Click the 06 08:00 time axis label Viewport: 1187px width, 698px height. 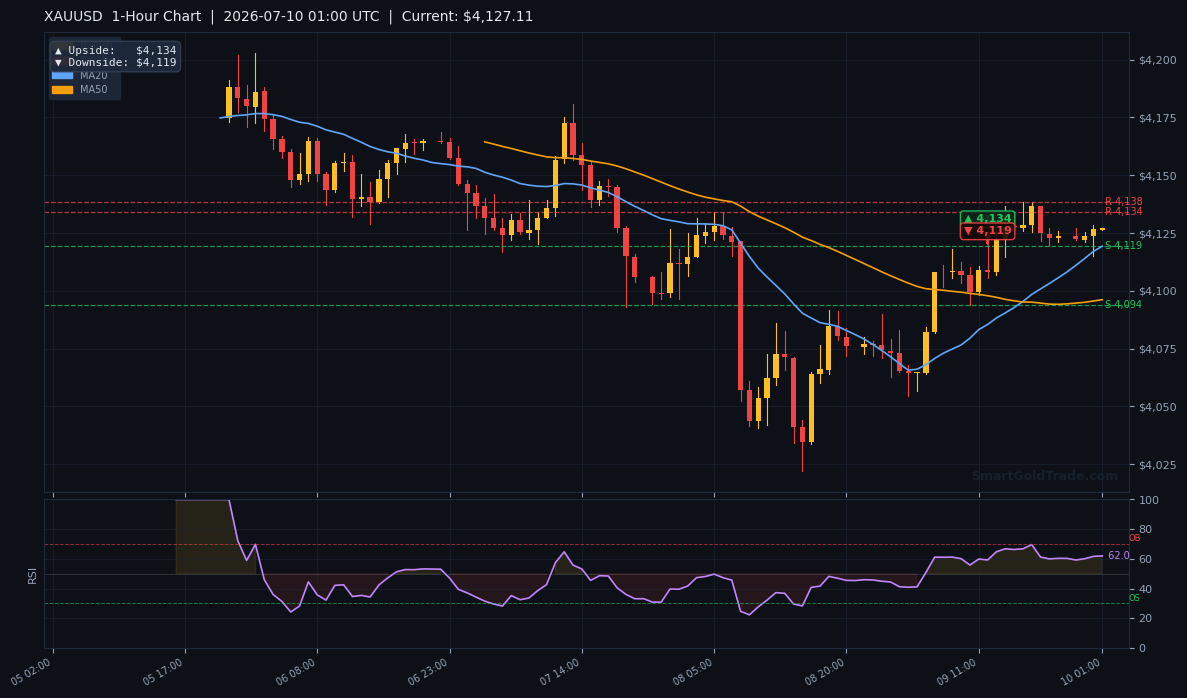pos(295,672)
